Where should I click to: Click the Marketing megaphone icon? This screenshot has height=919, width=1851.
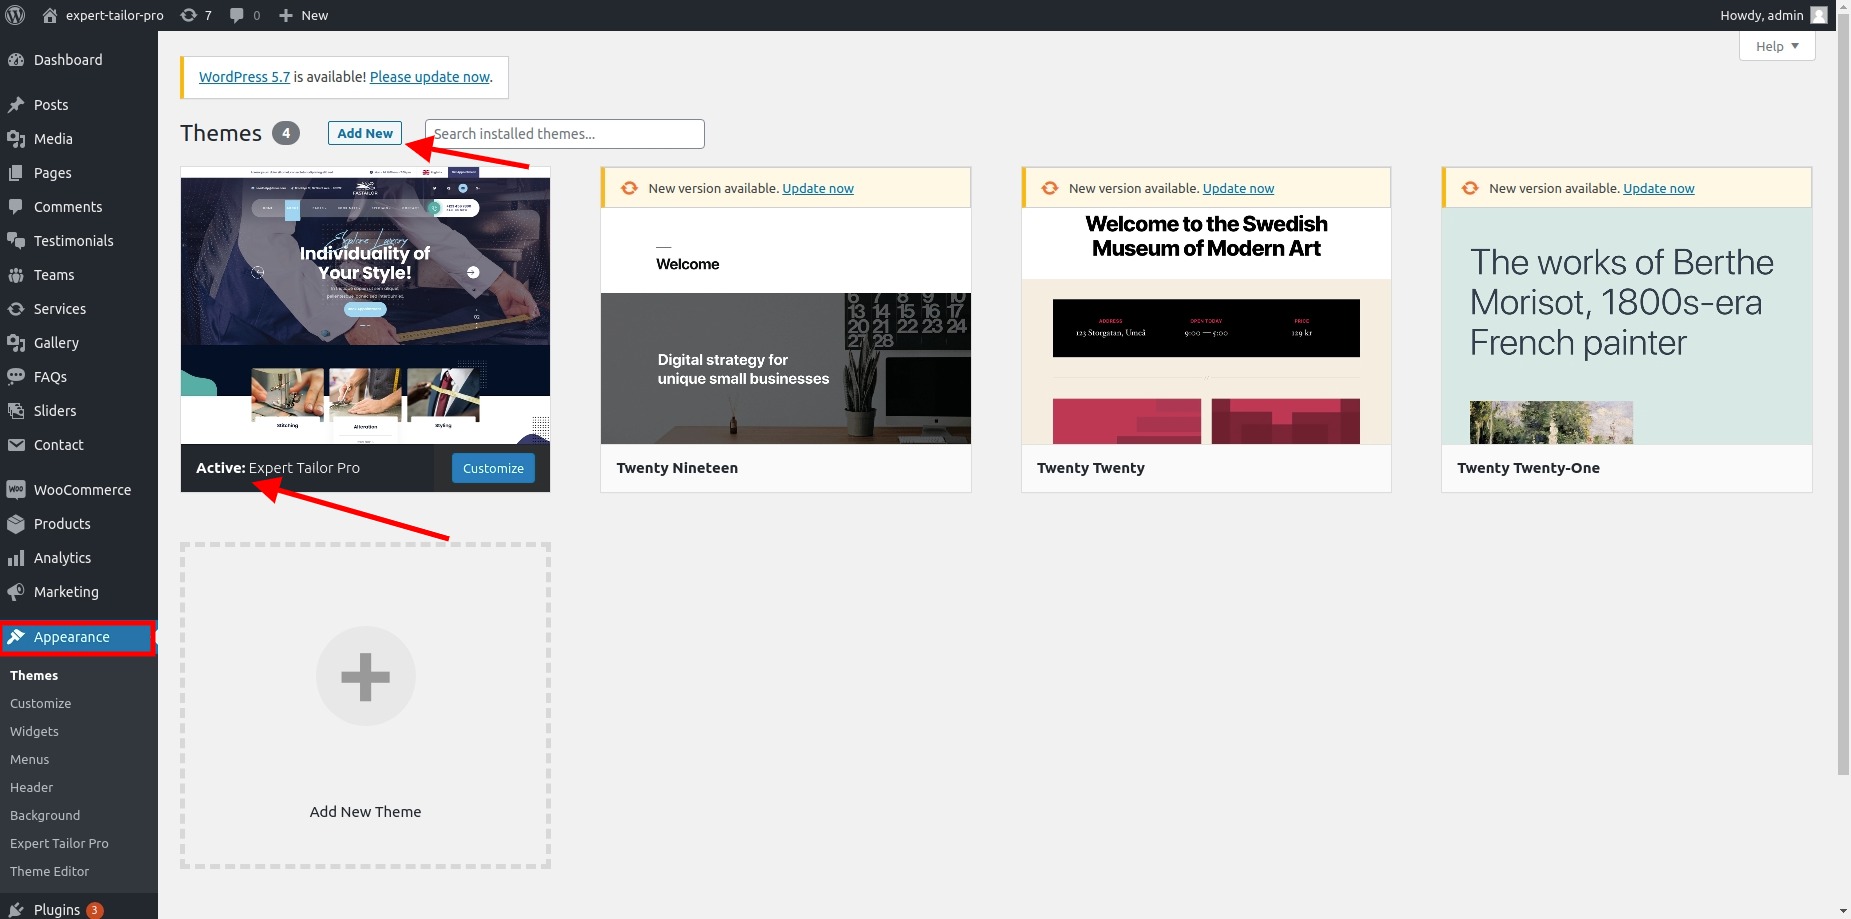point(16,592)
